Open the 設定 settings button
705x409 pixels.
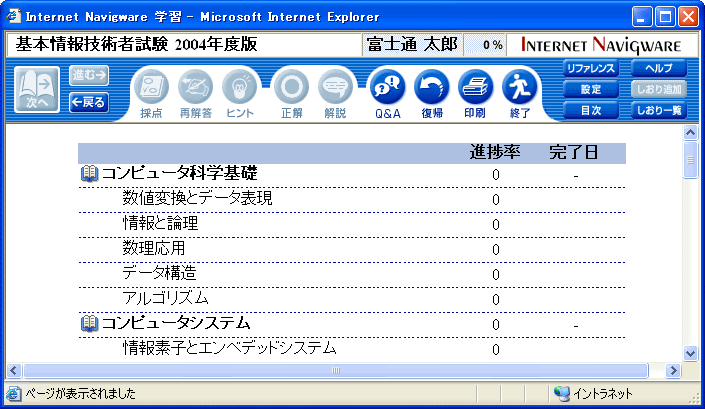pos(591,89)
